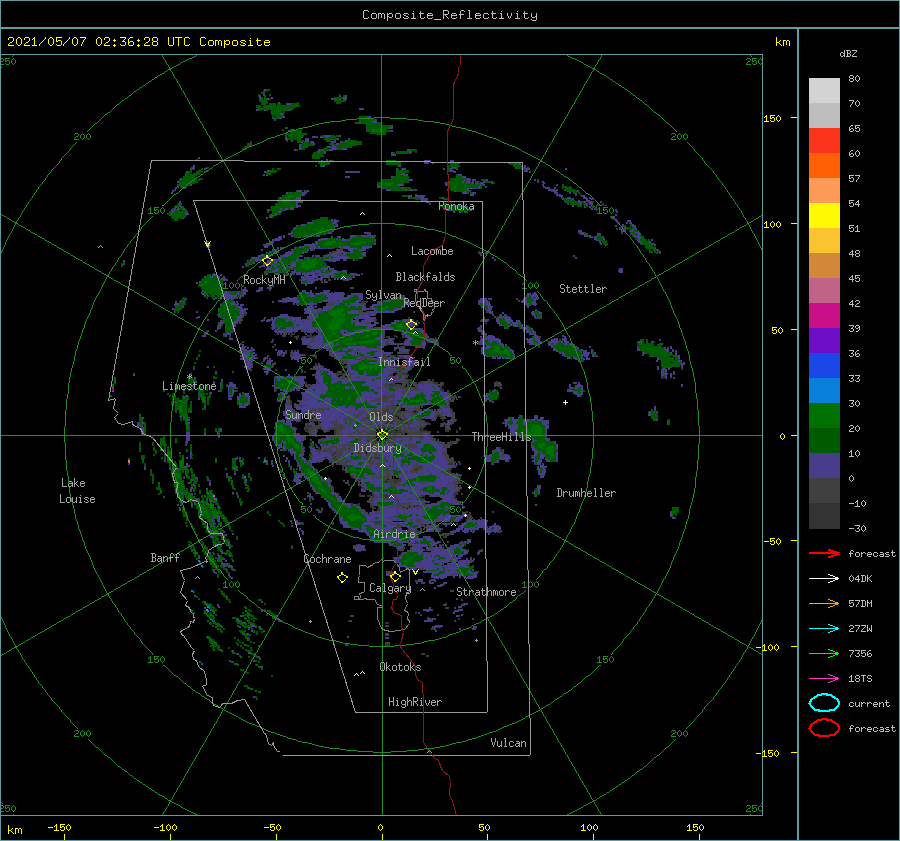Click the magenta 18TS arrow in legend
The image size is (900, 841).
(x=824, y=679)
